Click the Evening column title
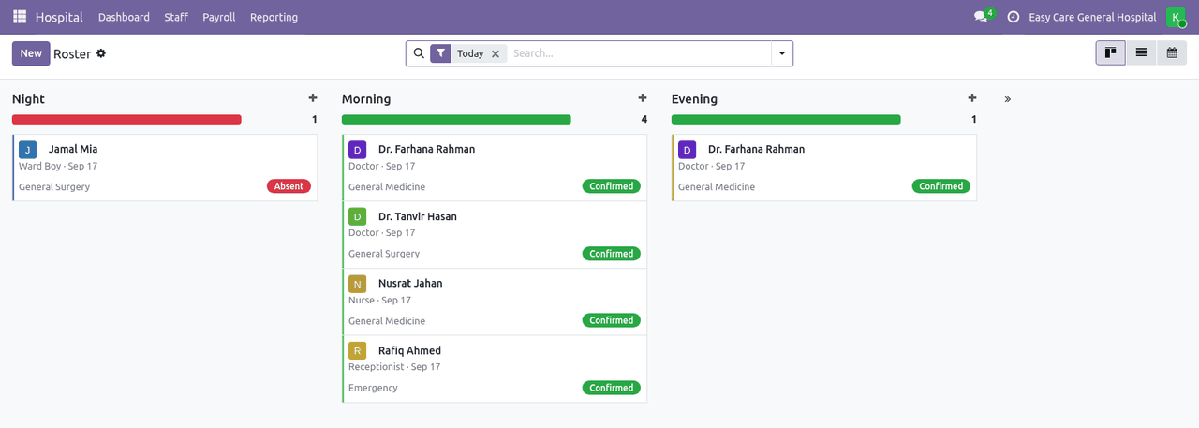The image size is (1199, 428). [694, 99]
